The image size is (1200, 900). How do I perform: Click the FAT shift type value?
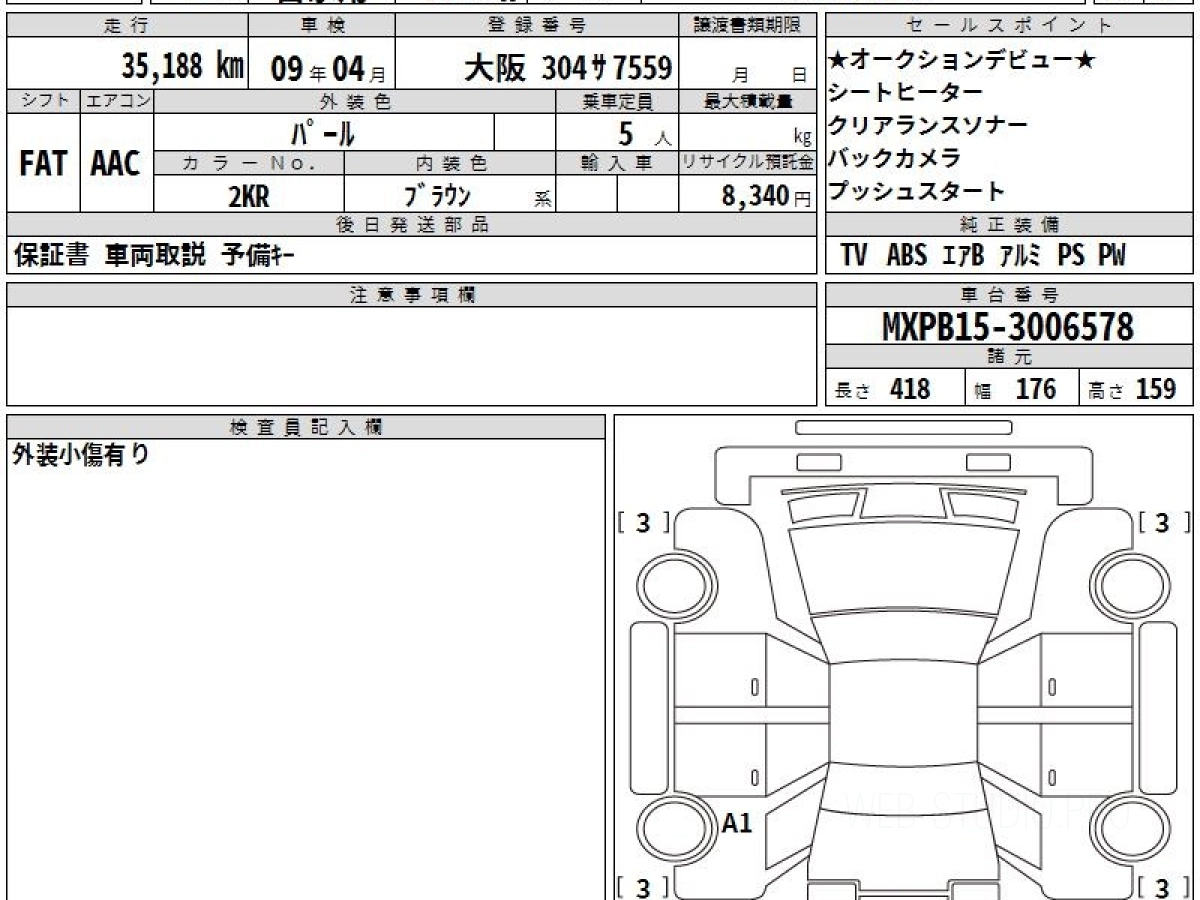[x=43, y=163]
